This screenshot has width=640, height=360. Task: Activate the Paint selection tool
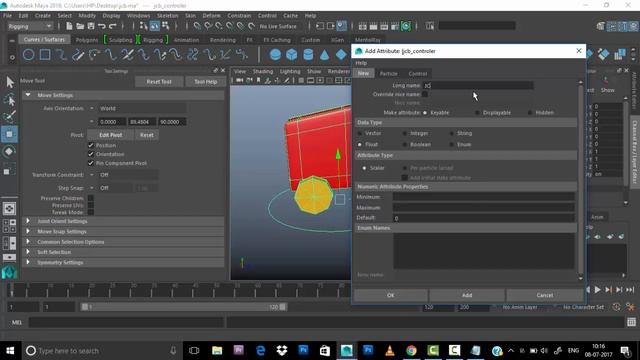click(x=9, y=117)
